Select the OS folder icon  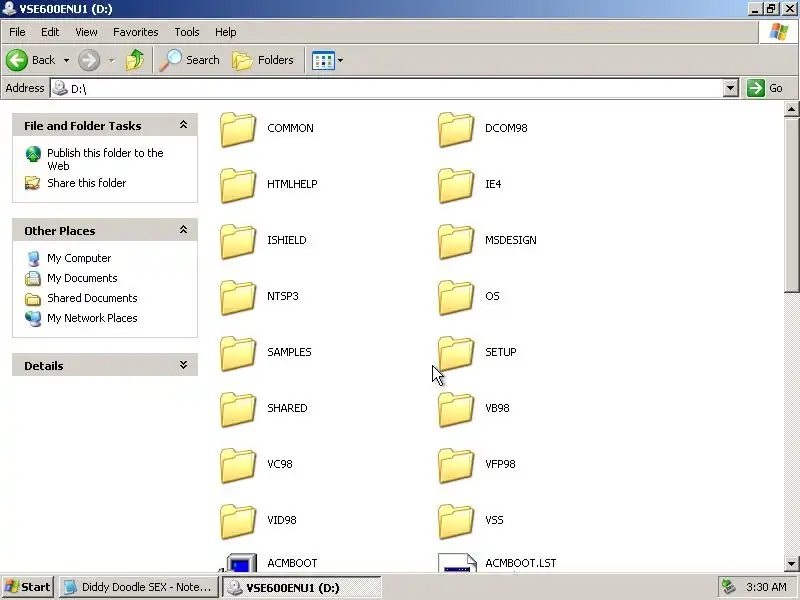pyautogui.click(x=456, y=298)
